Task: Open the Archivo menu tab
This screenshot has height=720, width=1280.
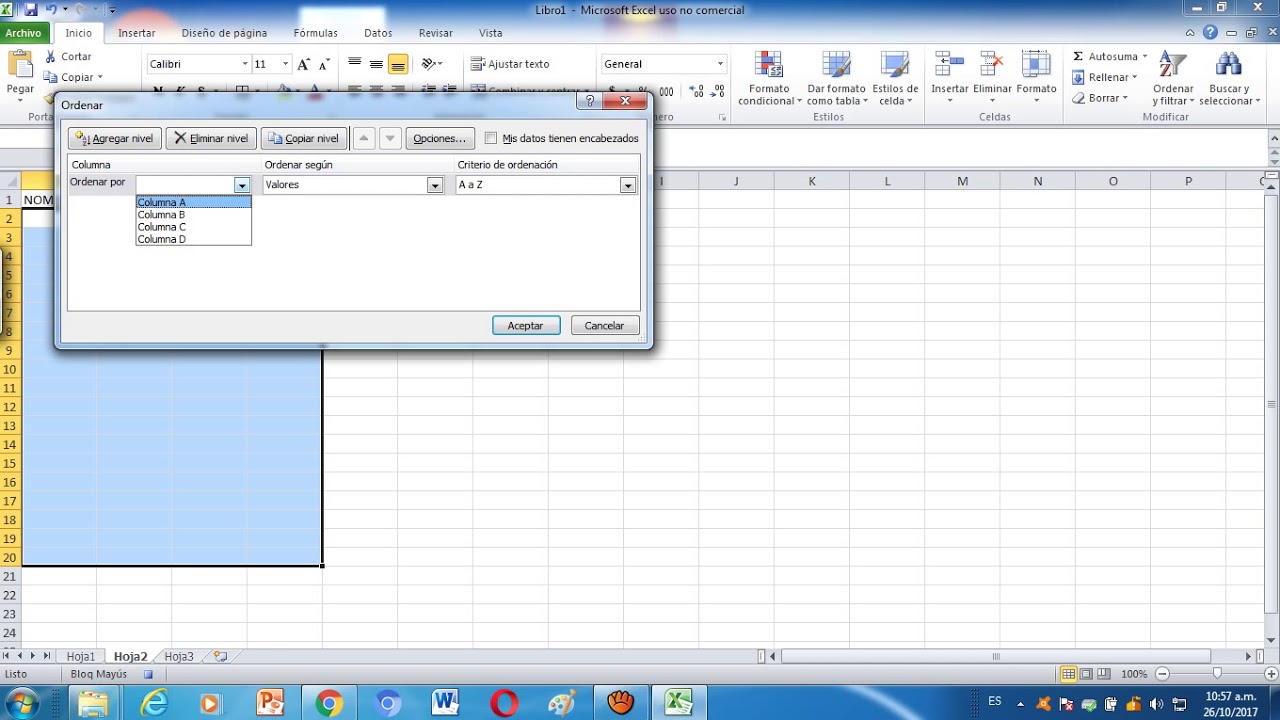Action: coord(23,33)
